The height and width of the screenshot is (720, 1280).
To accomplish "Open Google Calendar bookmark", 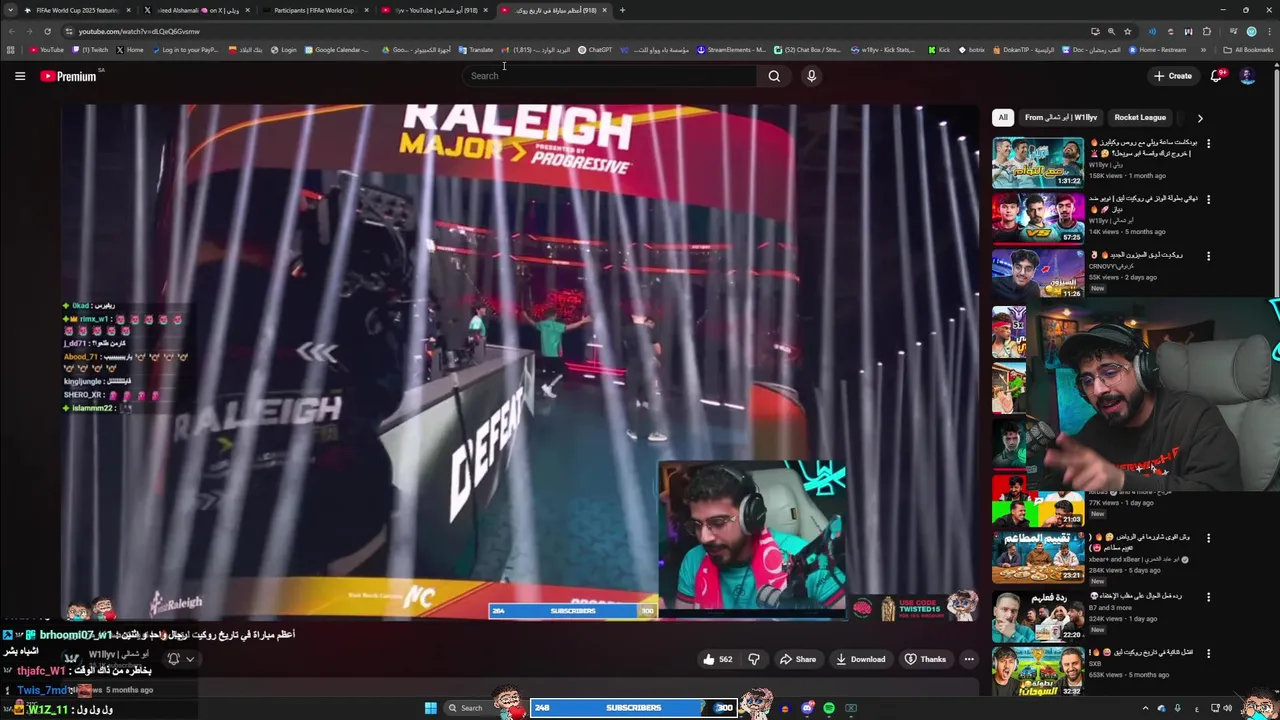I will (338, 50).
